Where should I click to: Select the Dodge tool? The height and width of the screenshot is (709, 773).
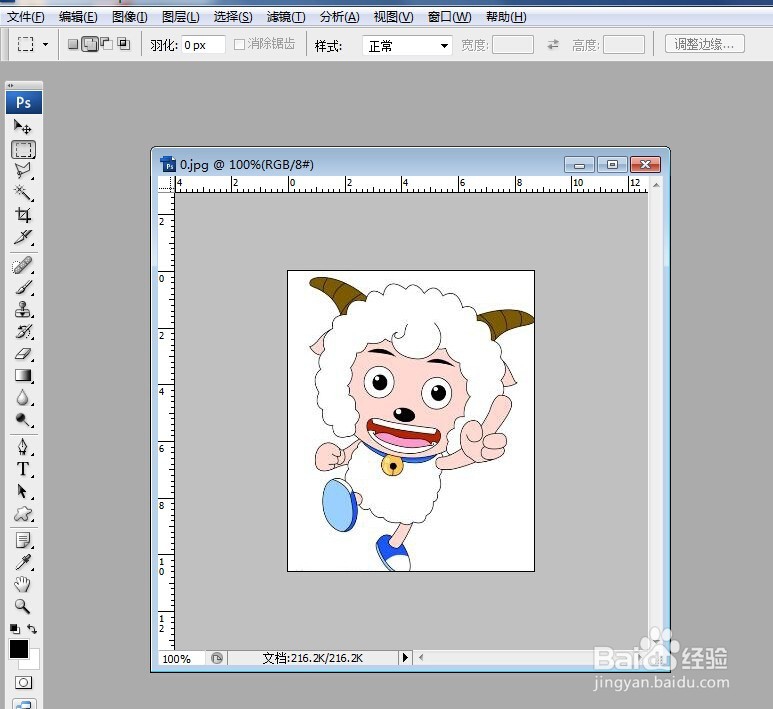23,420
